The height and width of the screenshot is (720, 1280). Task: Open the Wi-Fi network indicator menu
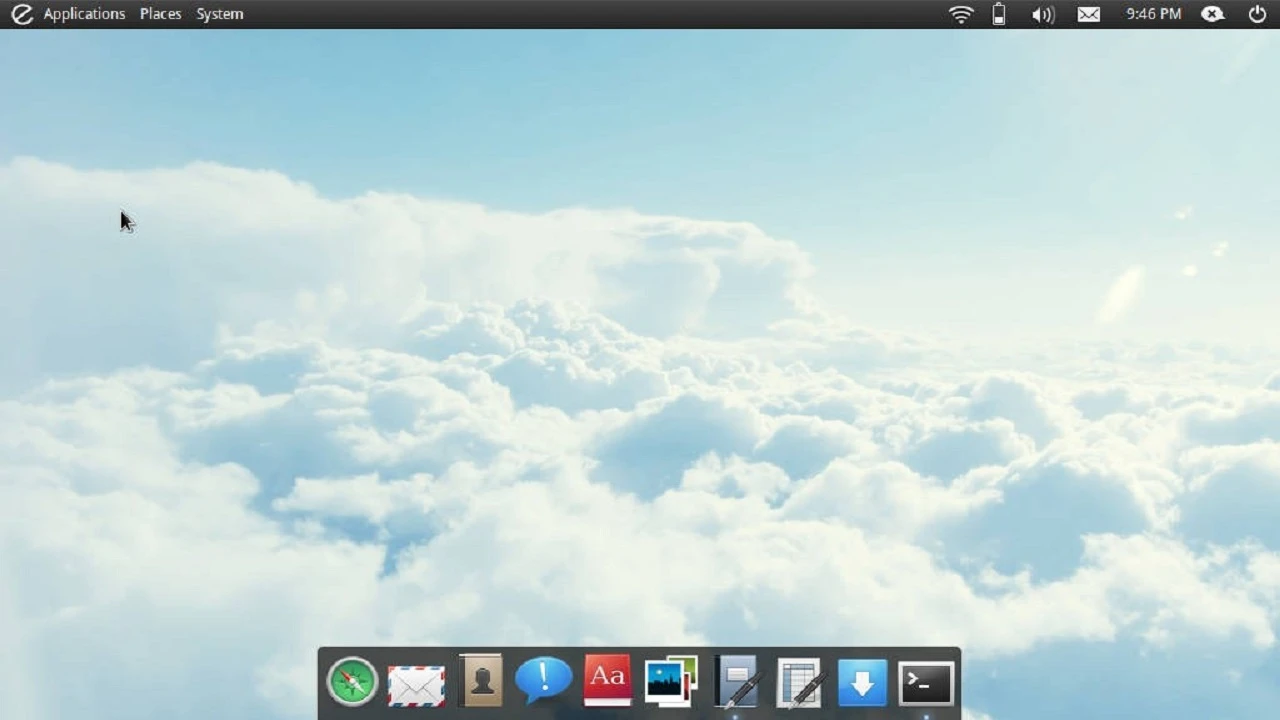[960, 14]
